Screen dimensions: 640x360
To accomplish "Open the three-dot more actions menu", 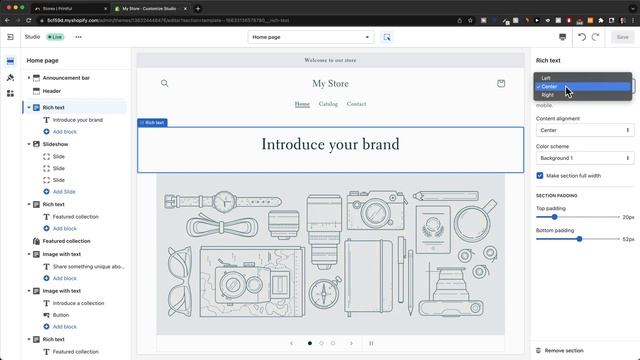I will (x=78, y=37).
